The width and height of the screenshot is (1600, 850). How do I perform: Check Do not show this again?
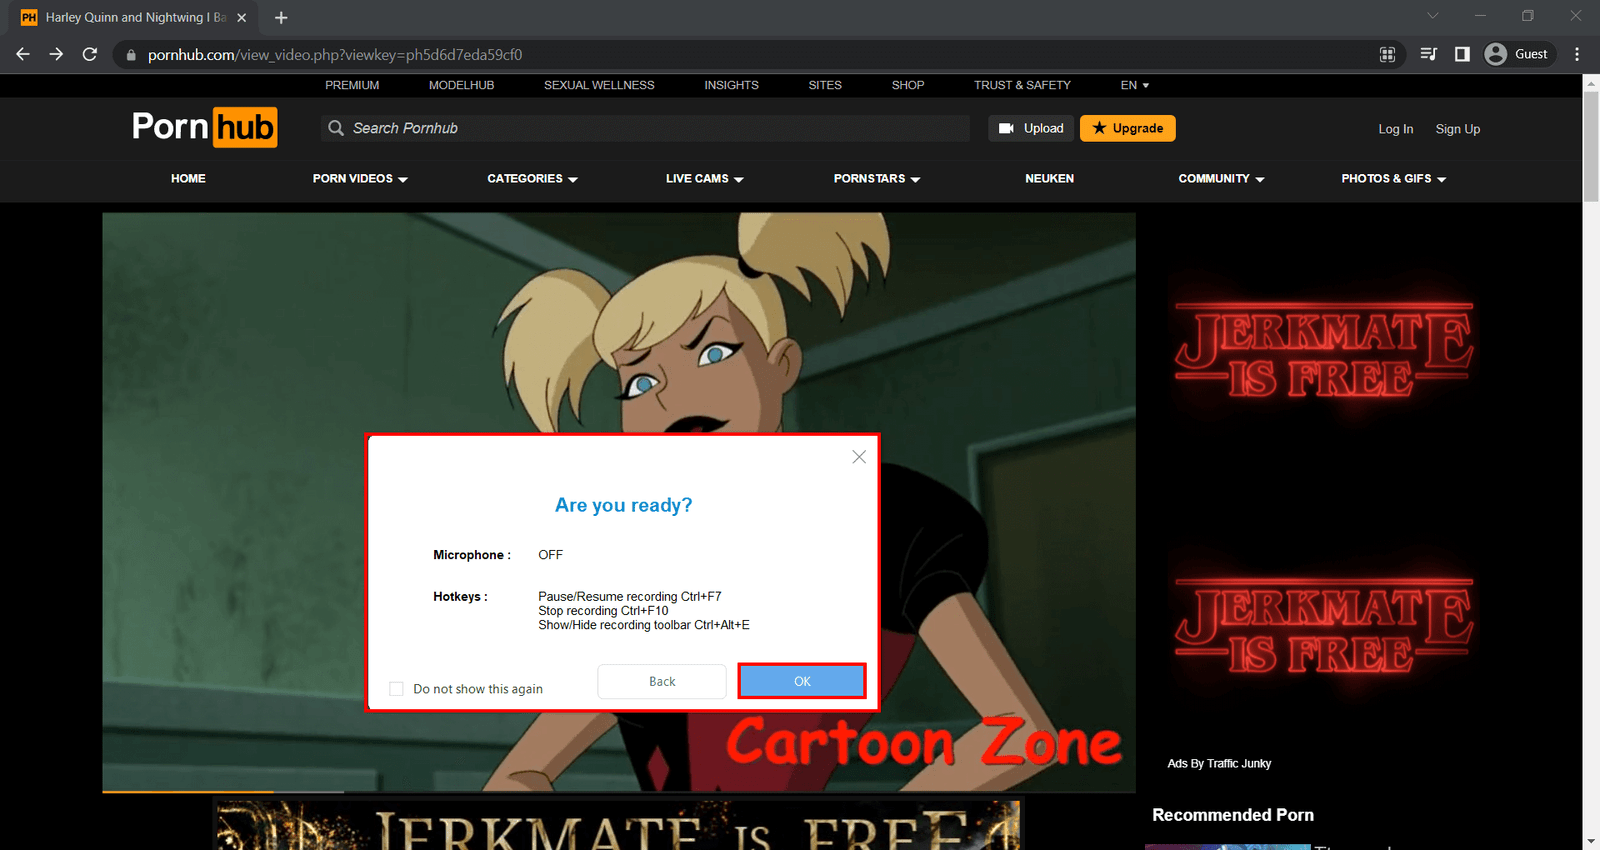[396, 689]
